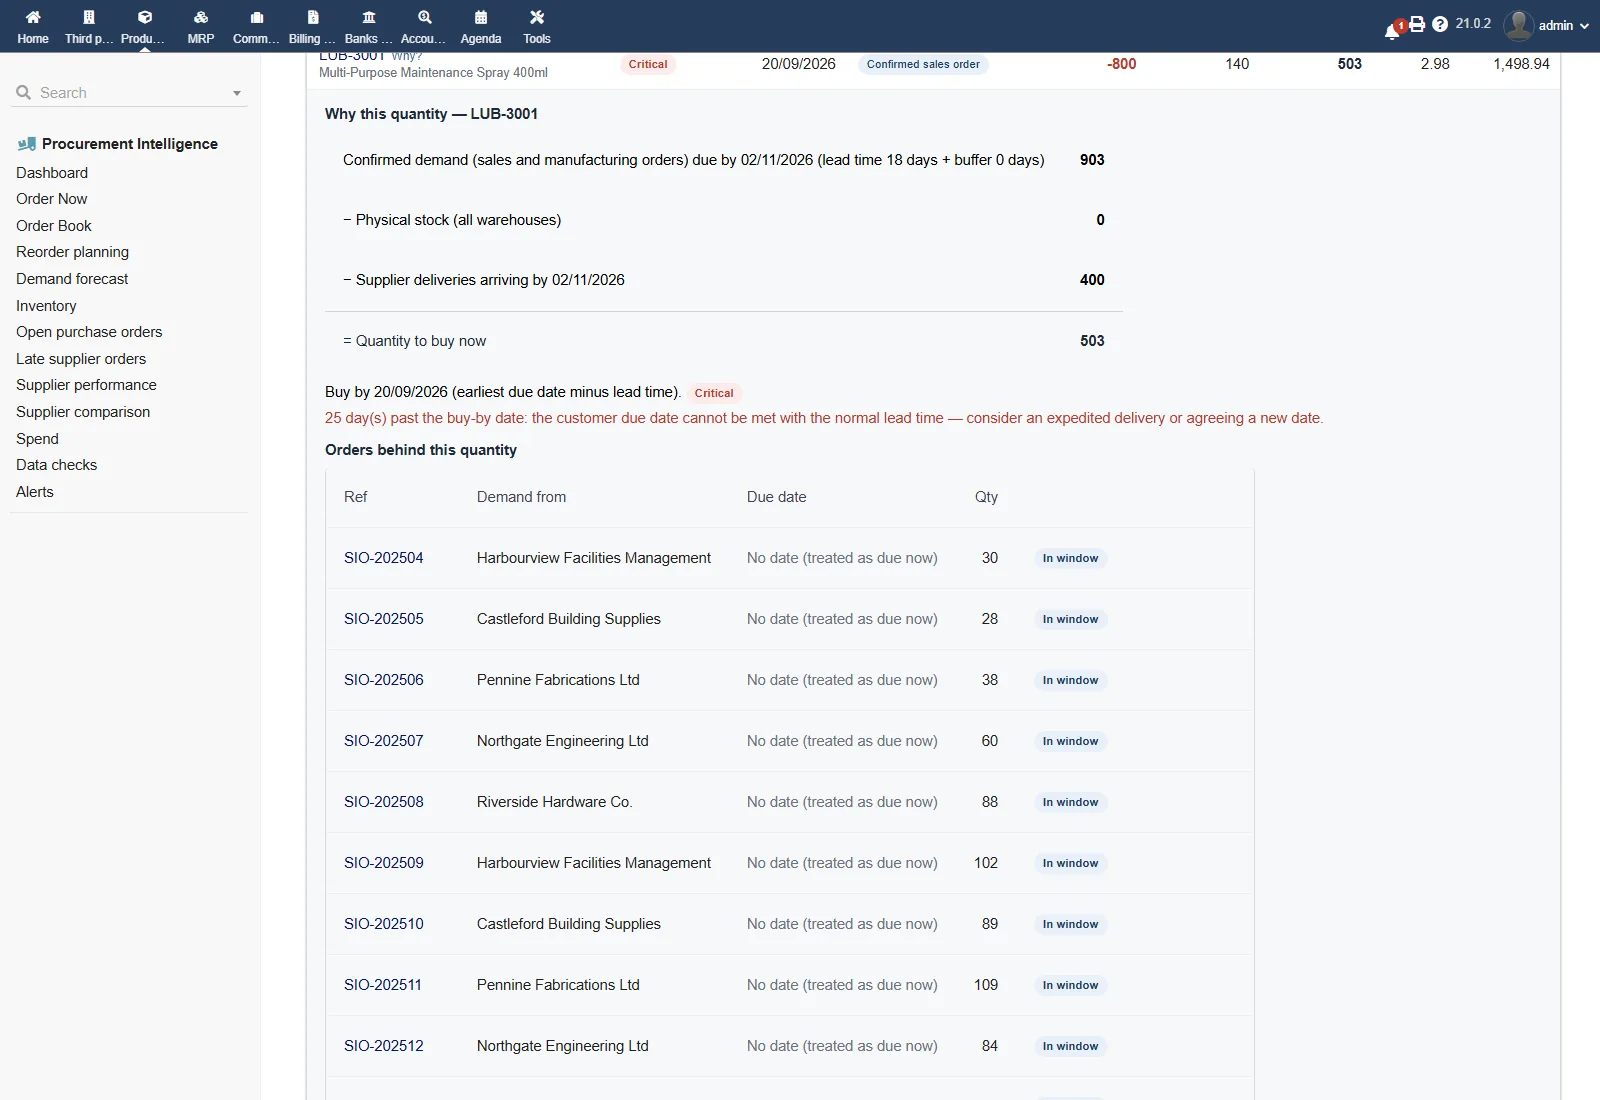Image resolution: width=1600 pixels, height=1100 pixels.
Task: Open the Third parties module icon
Action: coord(89,17)
